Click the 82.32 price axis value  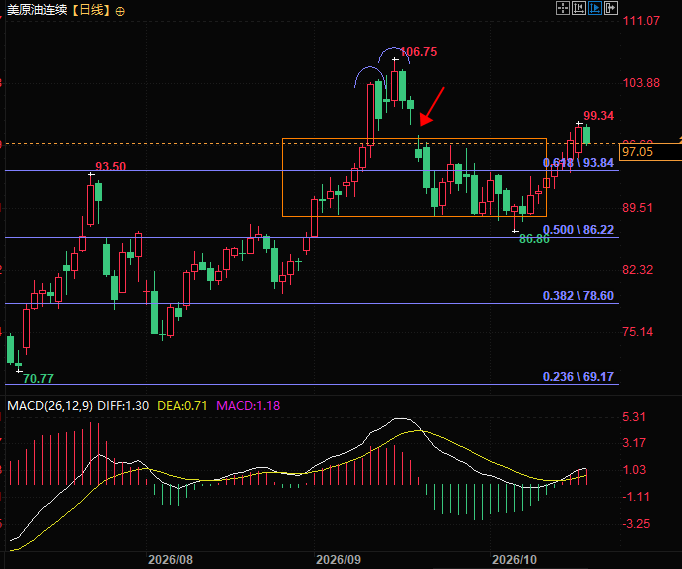(638, 270)
